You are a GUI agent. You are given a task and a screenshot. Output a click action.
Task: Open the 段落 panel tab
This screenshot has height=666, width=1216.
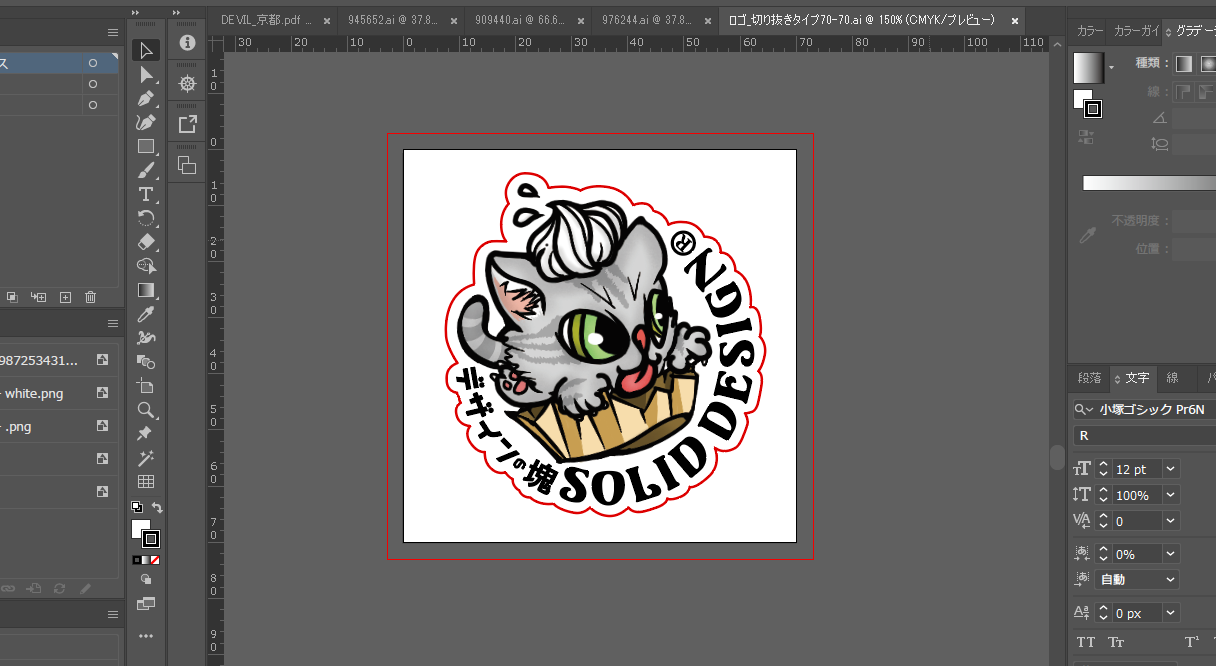point(1089,378)
